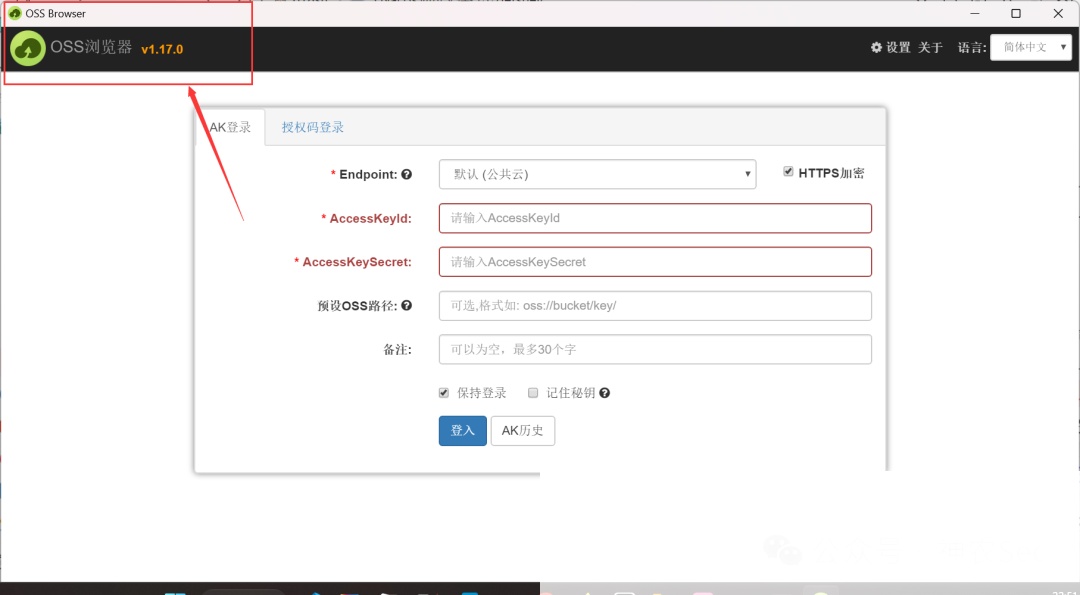Screen dimensions: 1080x595
Task: Switch to the AK登录 tab
Action: [x=231, y=127]
